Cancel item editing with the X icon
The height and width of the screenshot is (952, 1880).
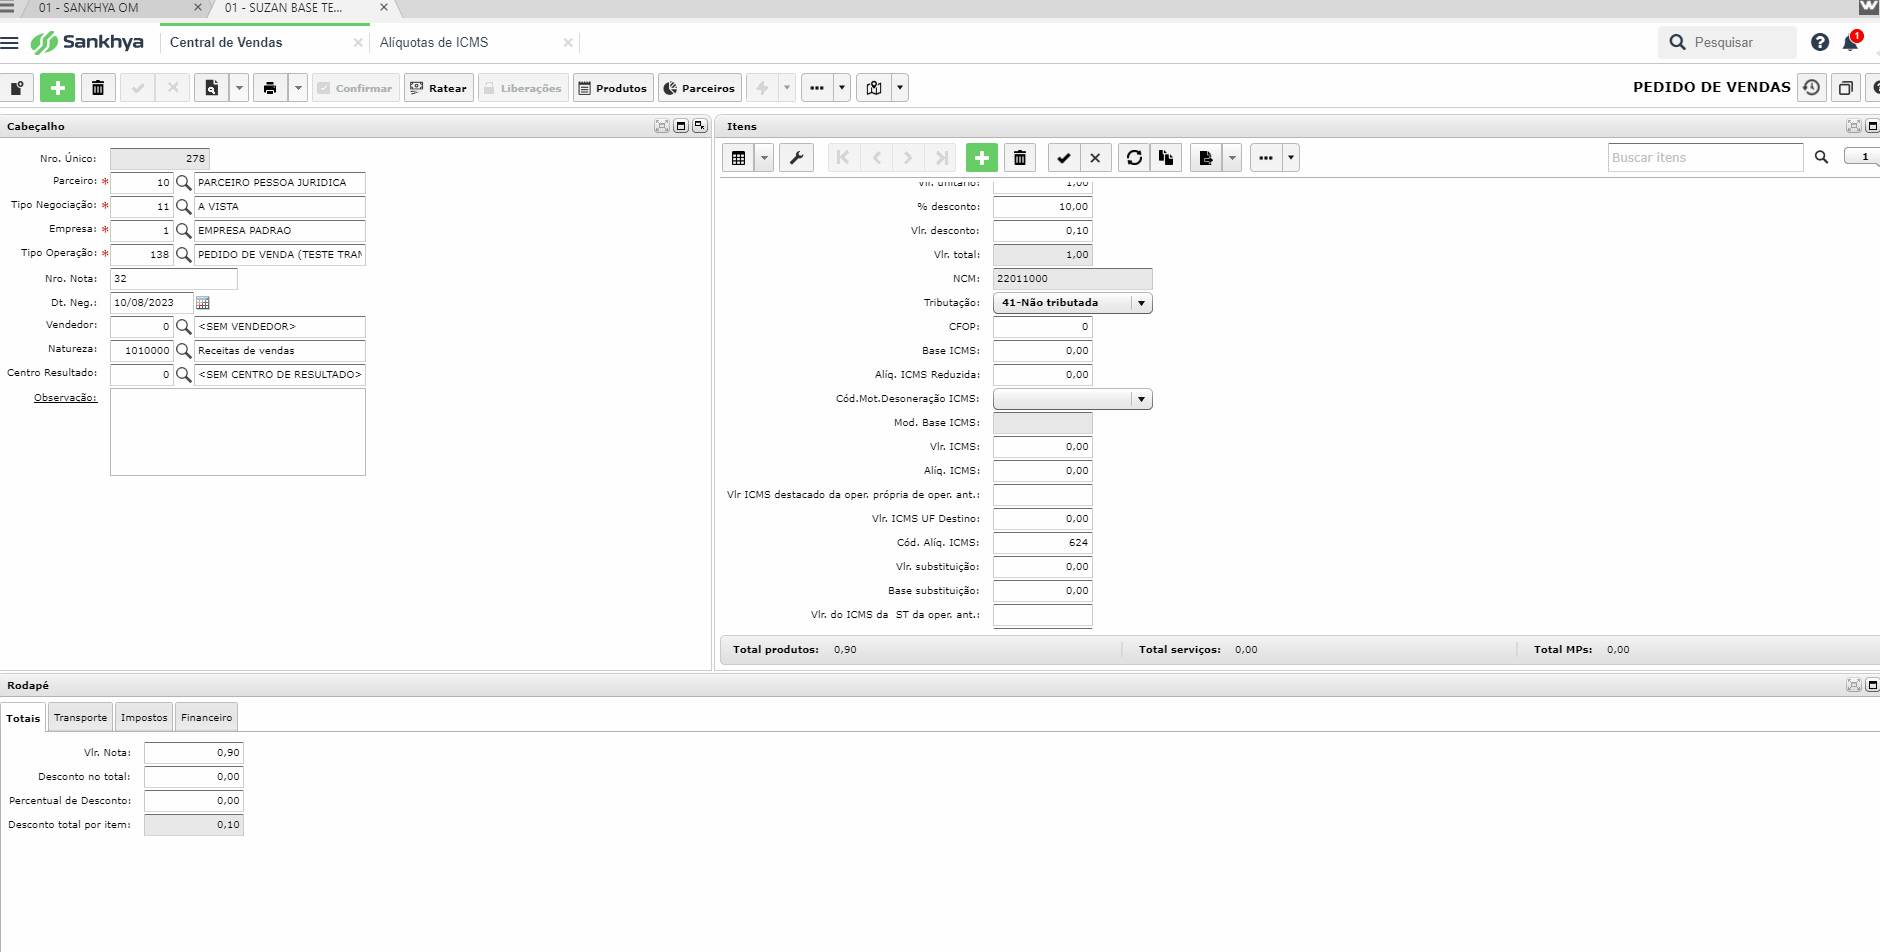[x=1095, y=158]
